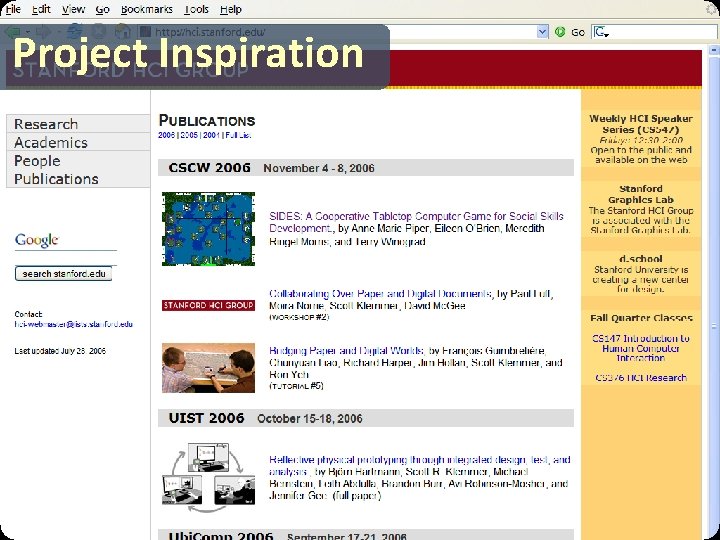The height and width of the screenshot is (540, 720).
Task: Open the search engine selector dropdown
Action: pyautogui.click(x=602, y=32)
